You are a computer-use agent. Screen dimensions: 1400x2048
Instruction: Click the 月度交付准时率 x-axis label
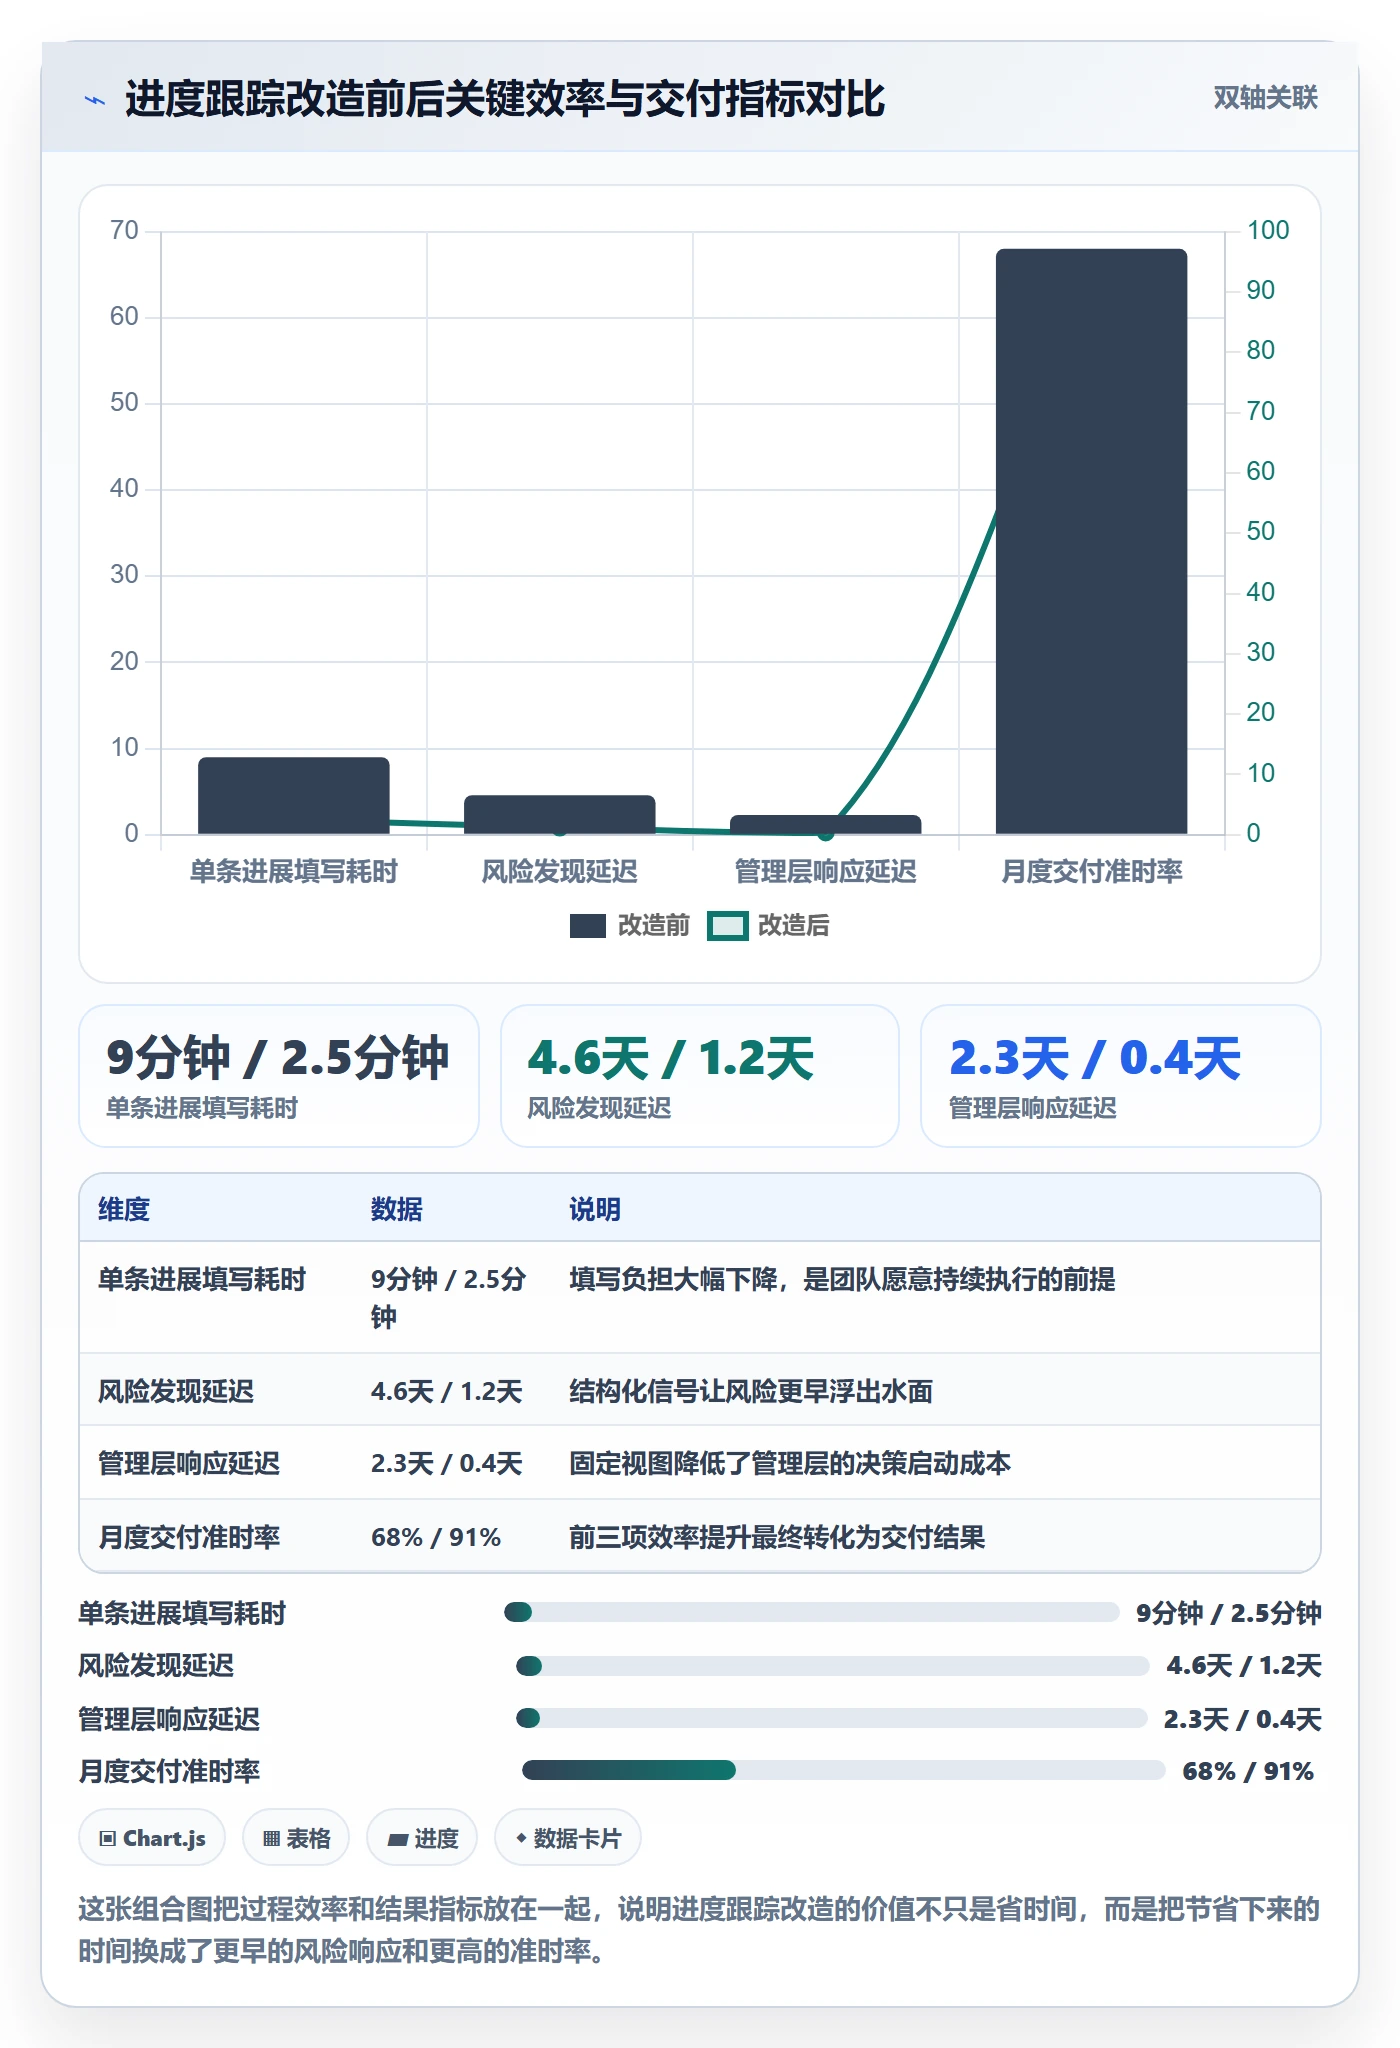coord(1091,872)
